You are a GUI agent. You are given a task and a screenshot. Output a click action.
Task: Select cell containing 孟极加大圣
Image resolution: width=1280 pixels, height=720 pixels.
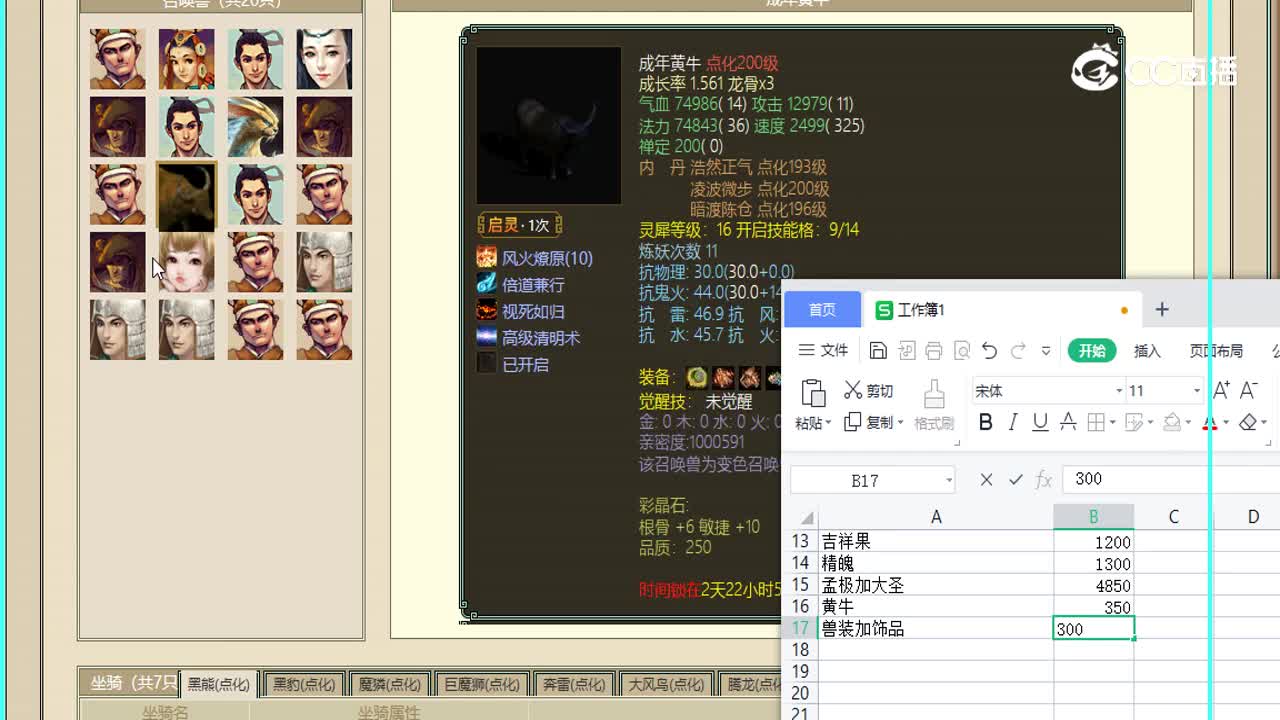click(936, 585)
